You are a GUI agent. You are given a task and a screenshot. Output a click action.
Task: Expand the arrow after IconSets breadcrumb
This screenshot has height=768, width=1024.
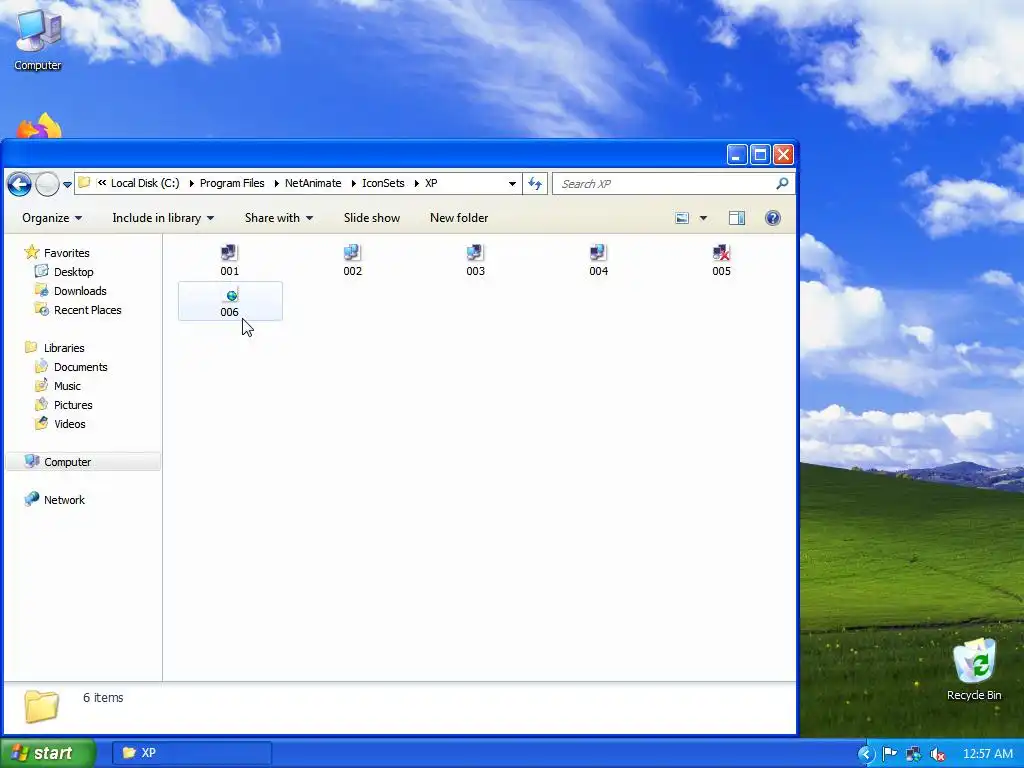[416, 184]
